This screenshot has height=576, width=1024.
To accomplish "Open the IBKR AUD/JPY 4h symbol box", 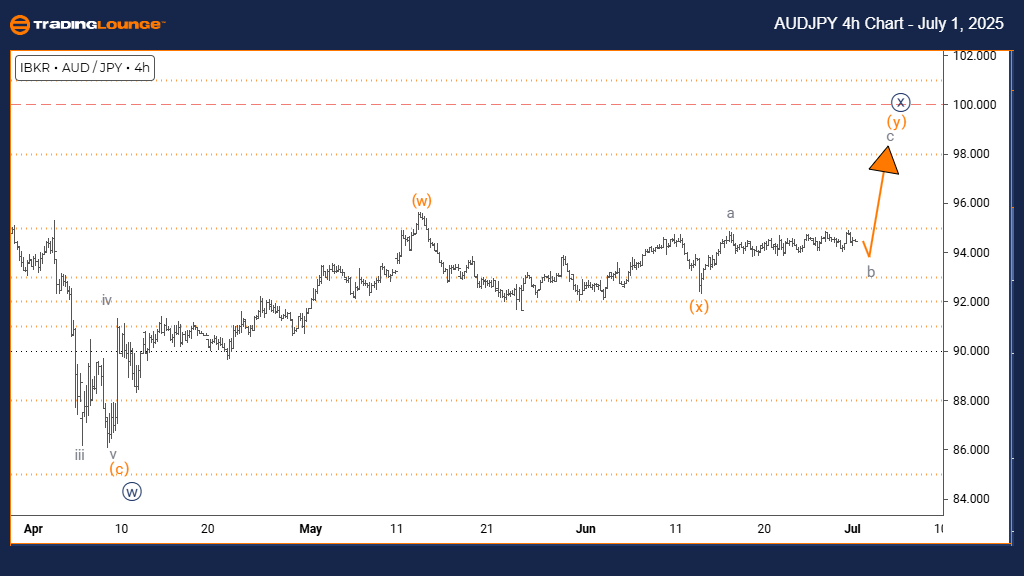I will (x=84, y=68).
